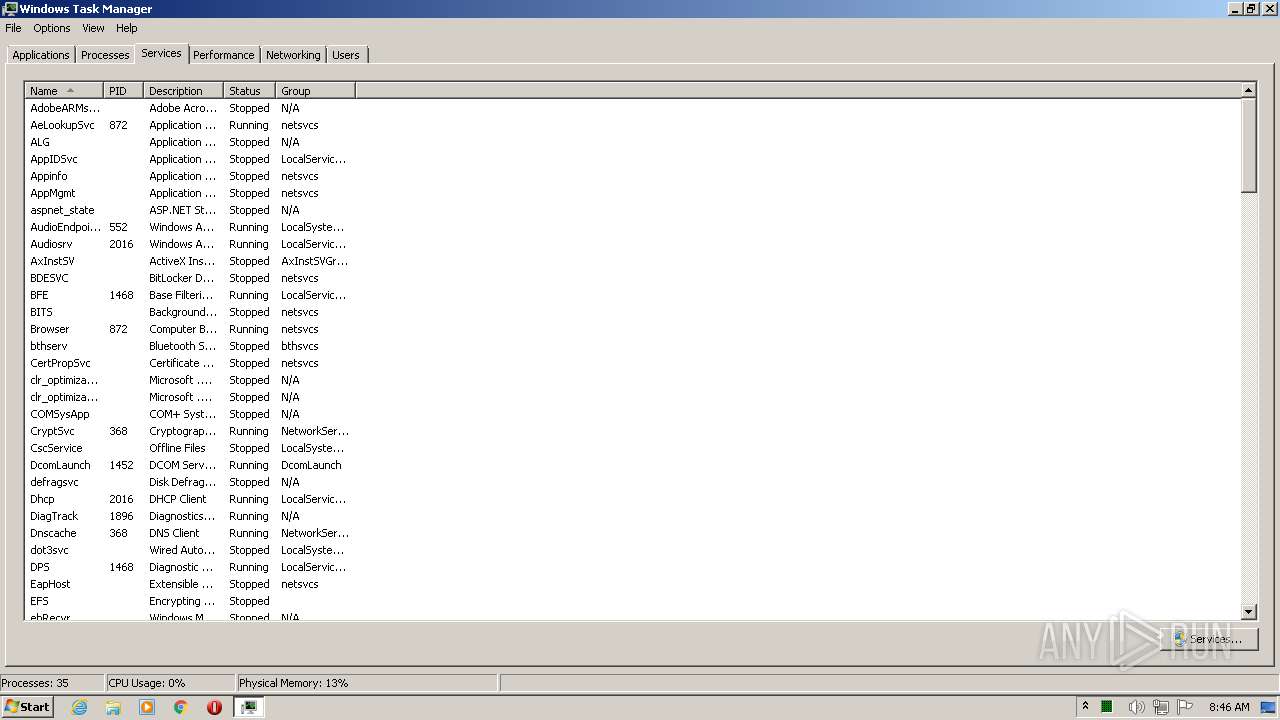Click the Show desktop button

[x=1270, y=707]
